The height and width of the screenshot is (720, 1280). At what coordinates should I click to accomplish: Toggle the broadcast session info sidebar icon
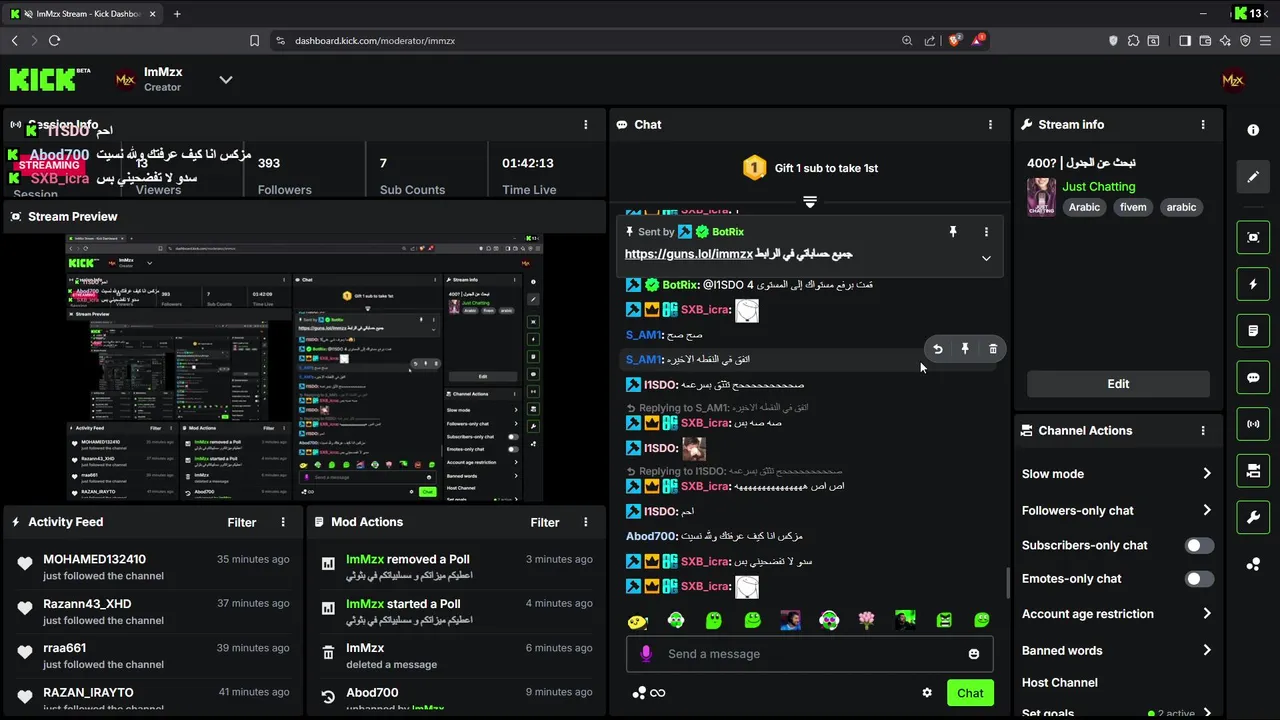coord(1253,424)
